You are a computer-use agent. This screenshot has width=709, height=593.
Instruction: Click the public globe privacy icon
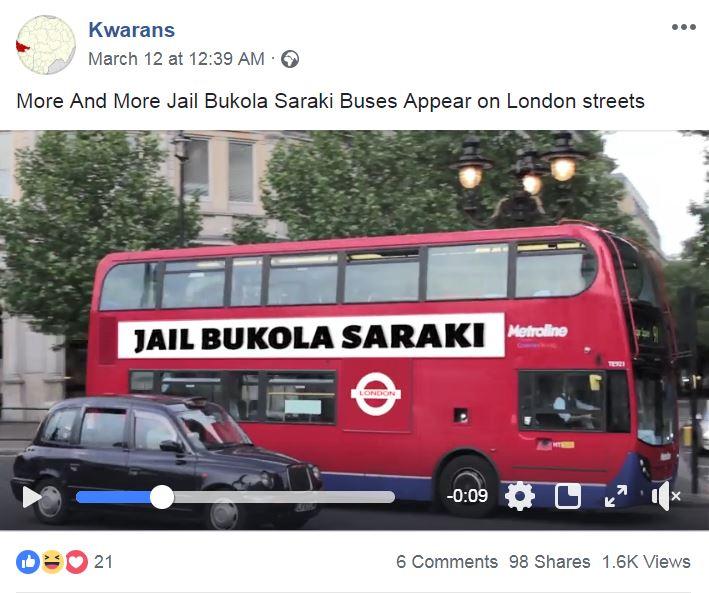click(290, 59)
